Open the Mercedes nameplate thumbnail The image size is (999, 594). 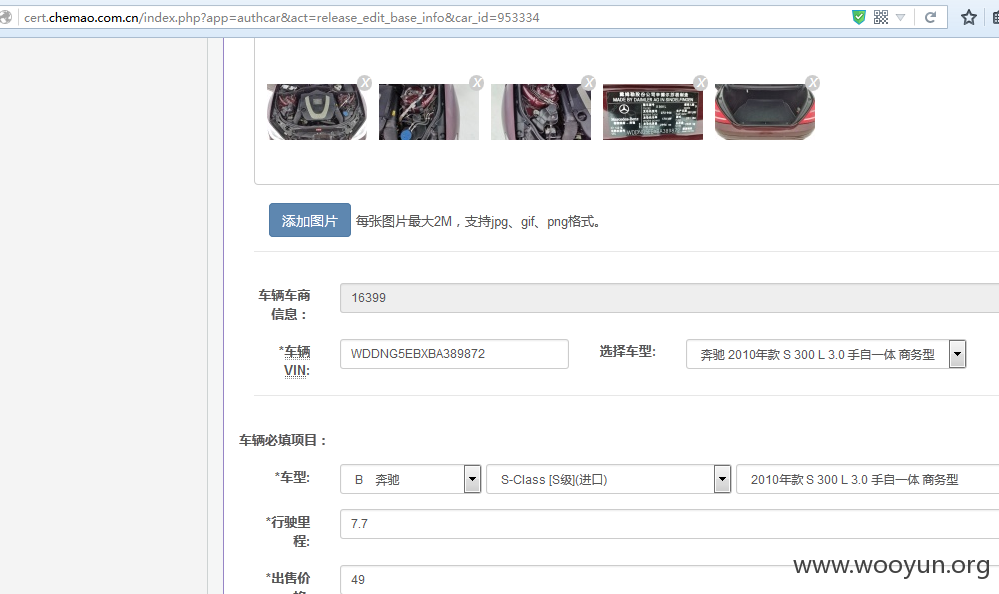653,112
